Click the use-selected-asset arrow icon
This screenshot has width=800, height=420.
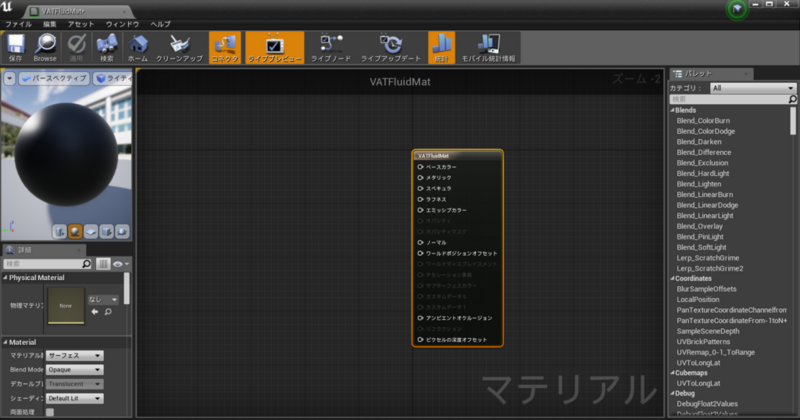[95, 312]
